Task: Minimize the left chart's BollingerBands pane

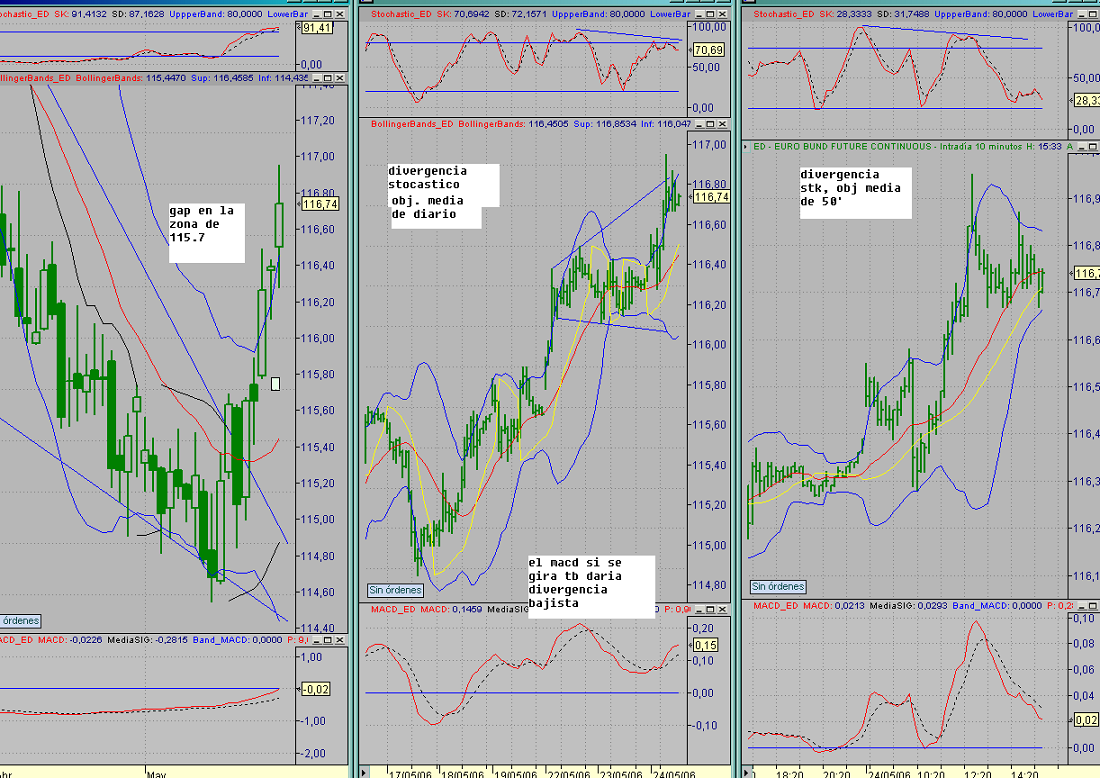Action: [317, 78]
